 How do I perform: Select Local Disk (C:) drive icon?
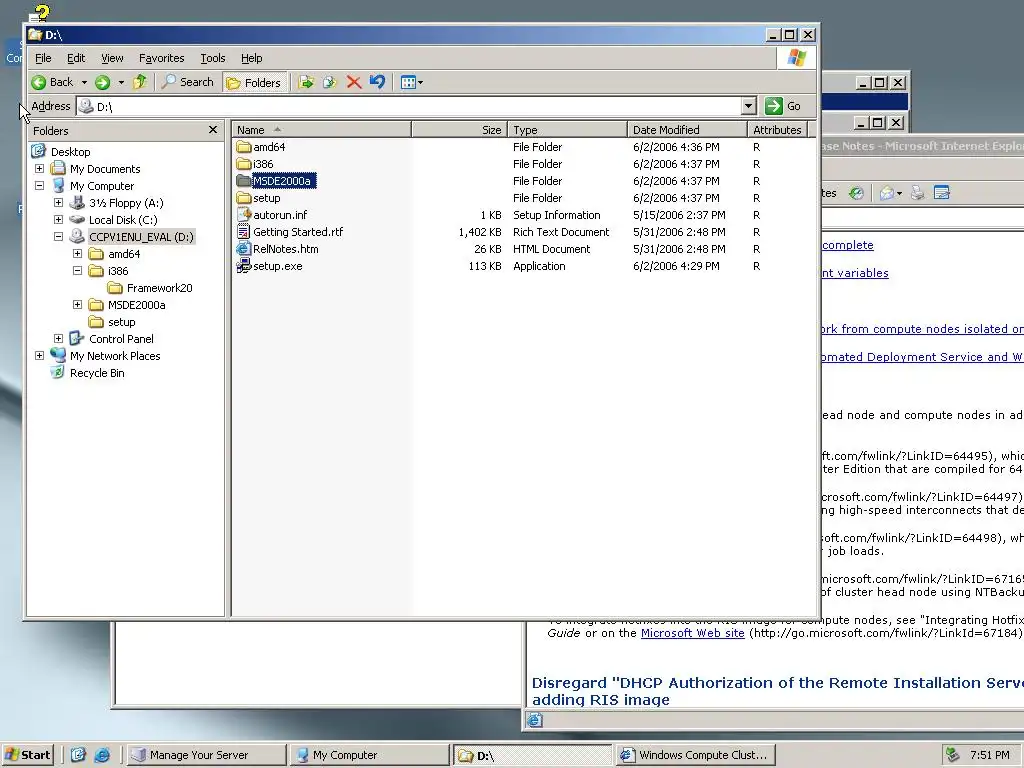77,219
